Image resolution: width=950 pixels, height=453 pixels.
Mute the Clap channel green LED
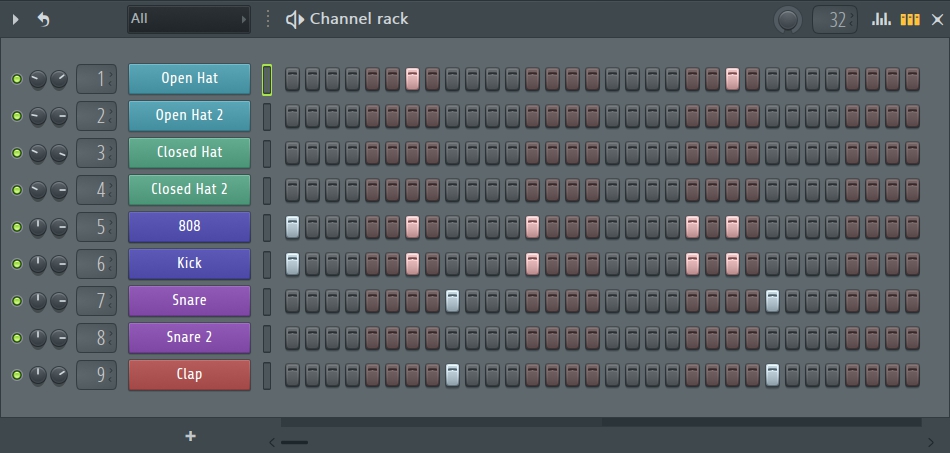click(x=17, y=375)
